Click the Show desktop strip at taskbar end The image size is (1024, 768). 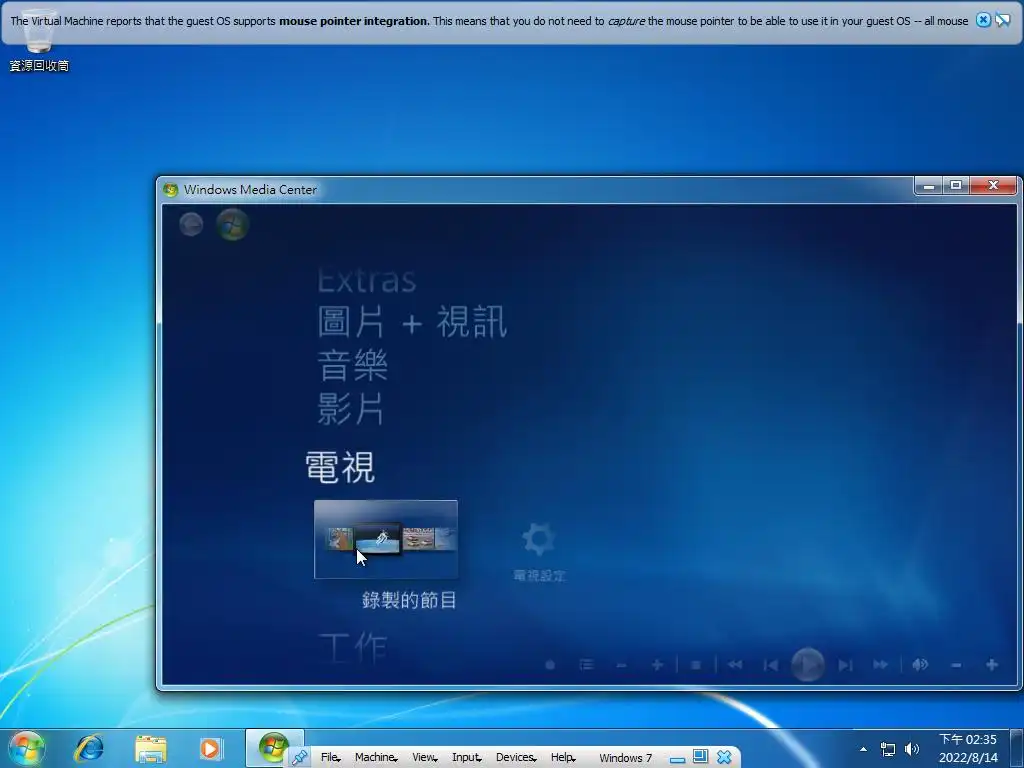tap(1017, 748)
